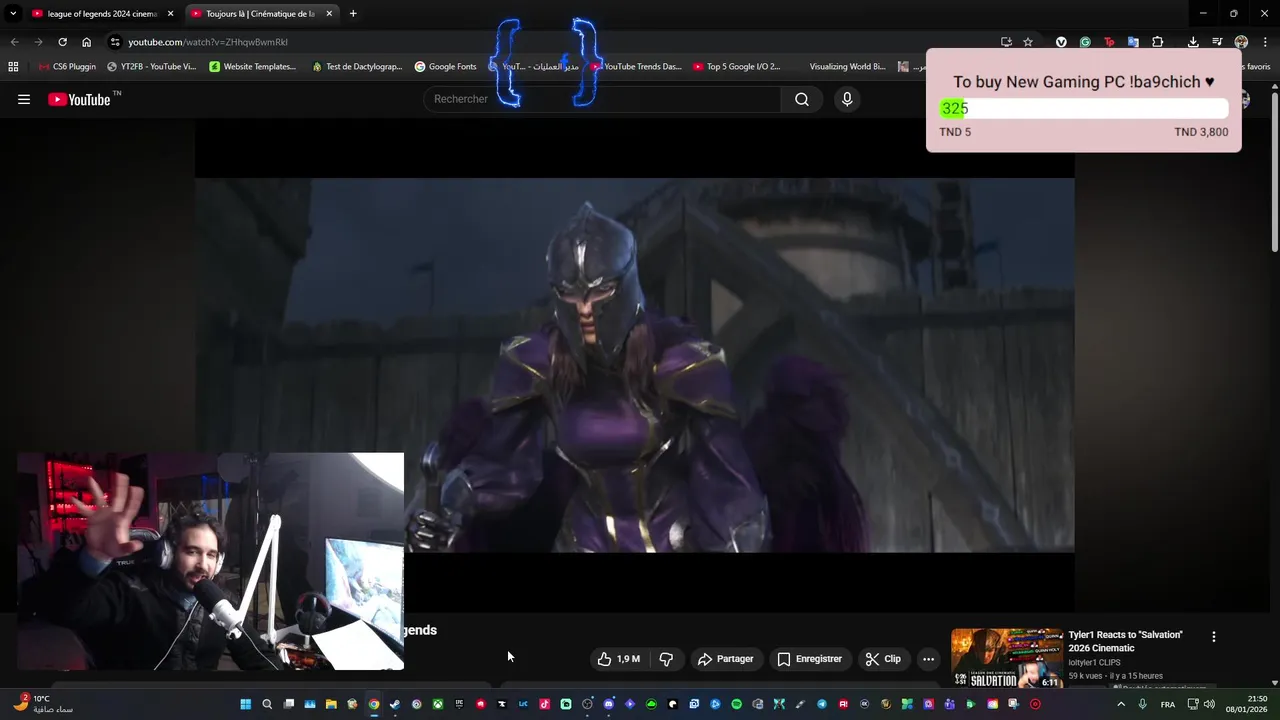Open Top 5 Google I/O 2... bookmark
This screenshot has width=1280, height=720.
737,67
